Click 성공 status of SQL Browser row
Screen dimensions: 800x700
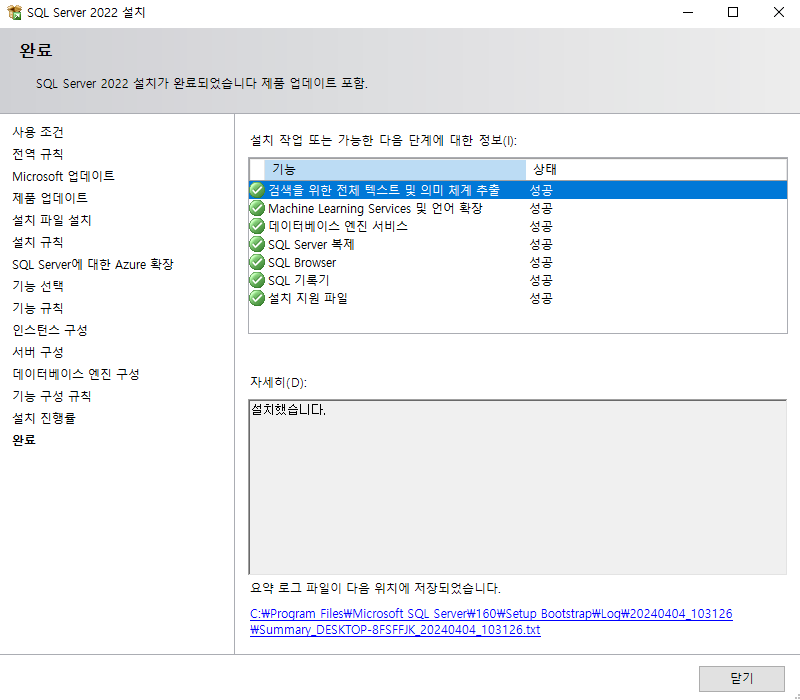tap(541, 262)
